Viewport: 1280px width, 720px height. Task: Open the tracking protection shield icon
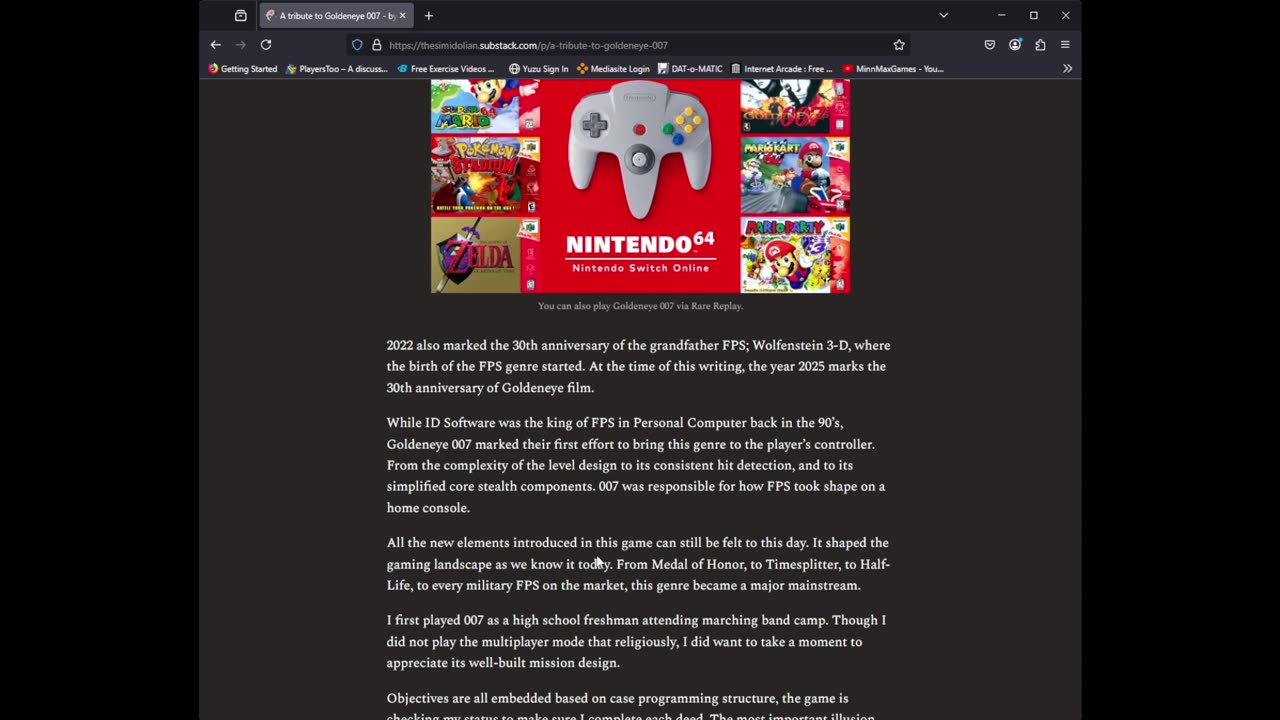click(357, 45)
